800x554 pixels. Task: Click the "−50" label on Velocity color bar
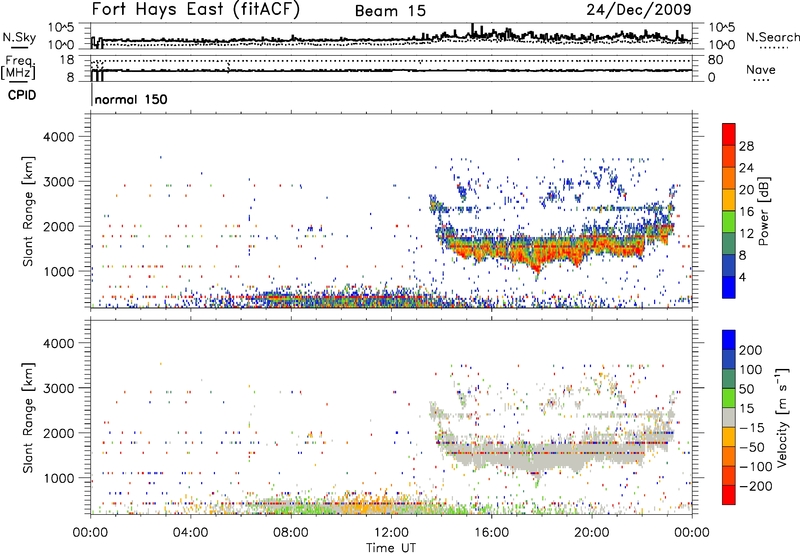coord(752,447)
